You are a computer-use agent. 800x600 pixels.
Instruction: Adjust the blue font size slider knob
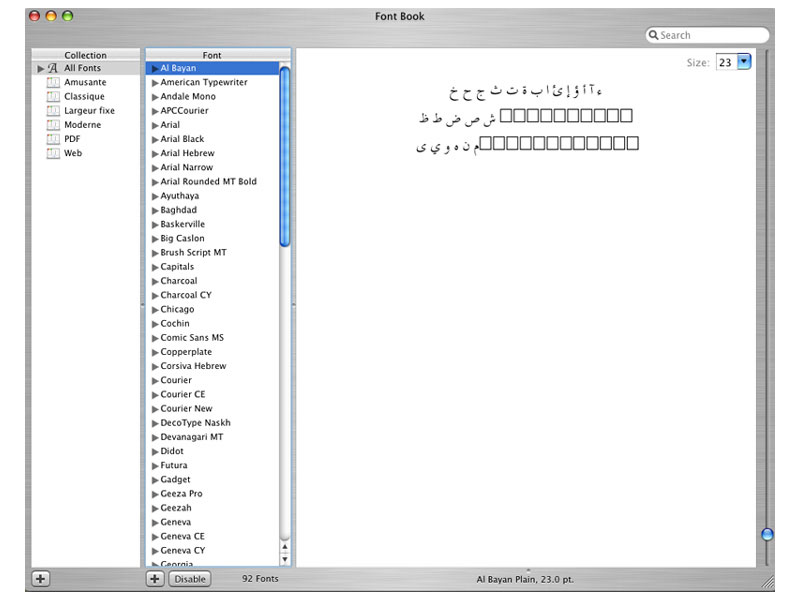pyautogui.click(x=767, y=534)
